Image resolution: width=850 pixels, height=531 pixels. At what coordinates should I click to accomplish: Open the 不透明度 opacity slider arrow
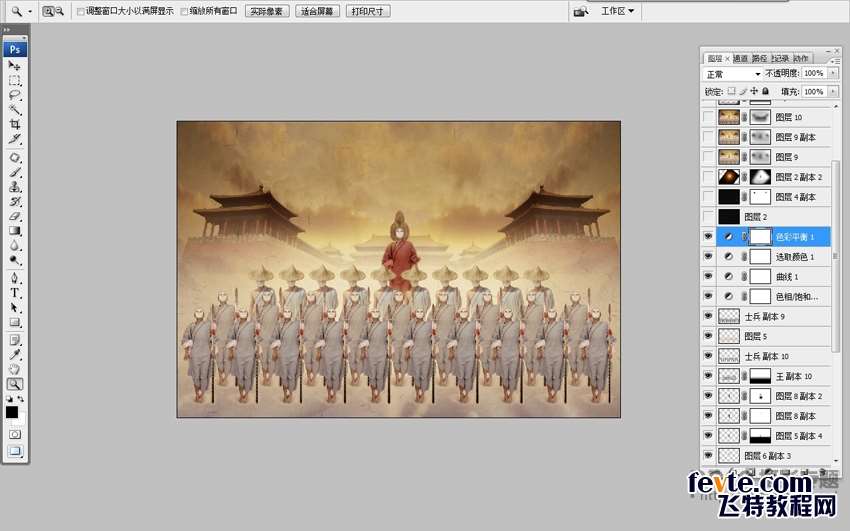point(833,73)
